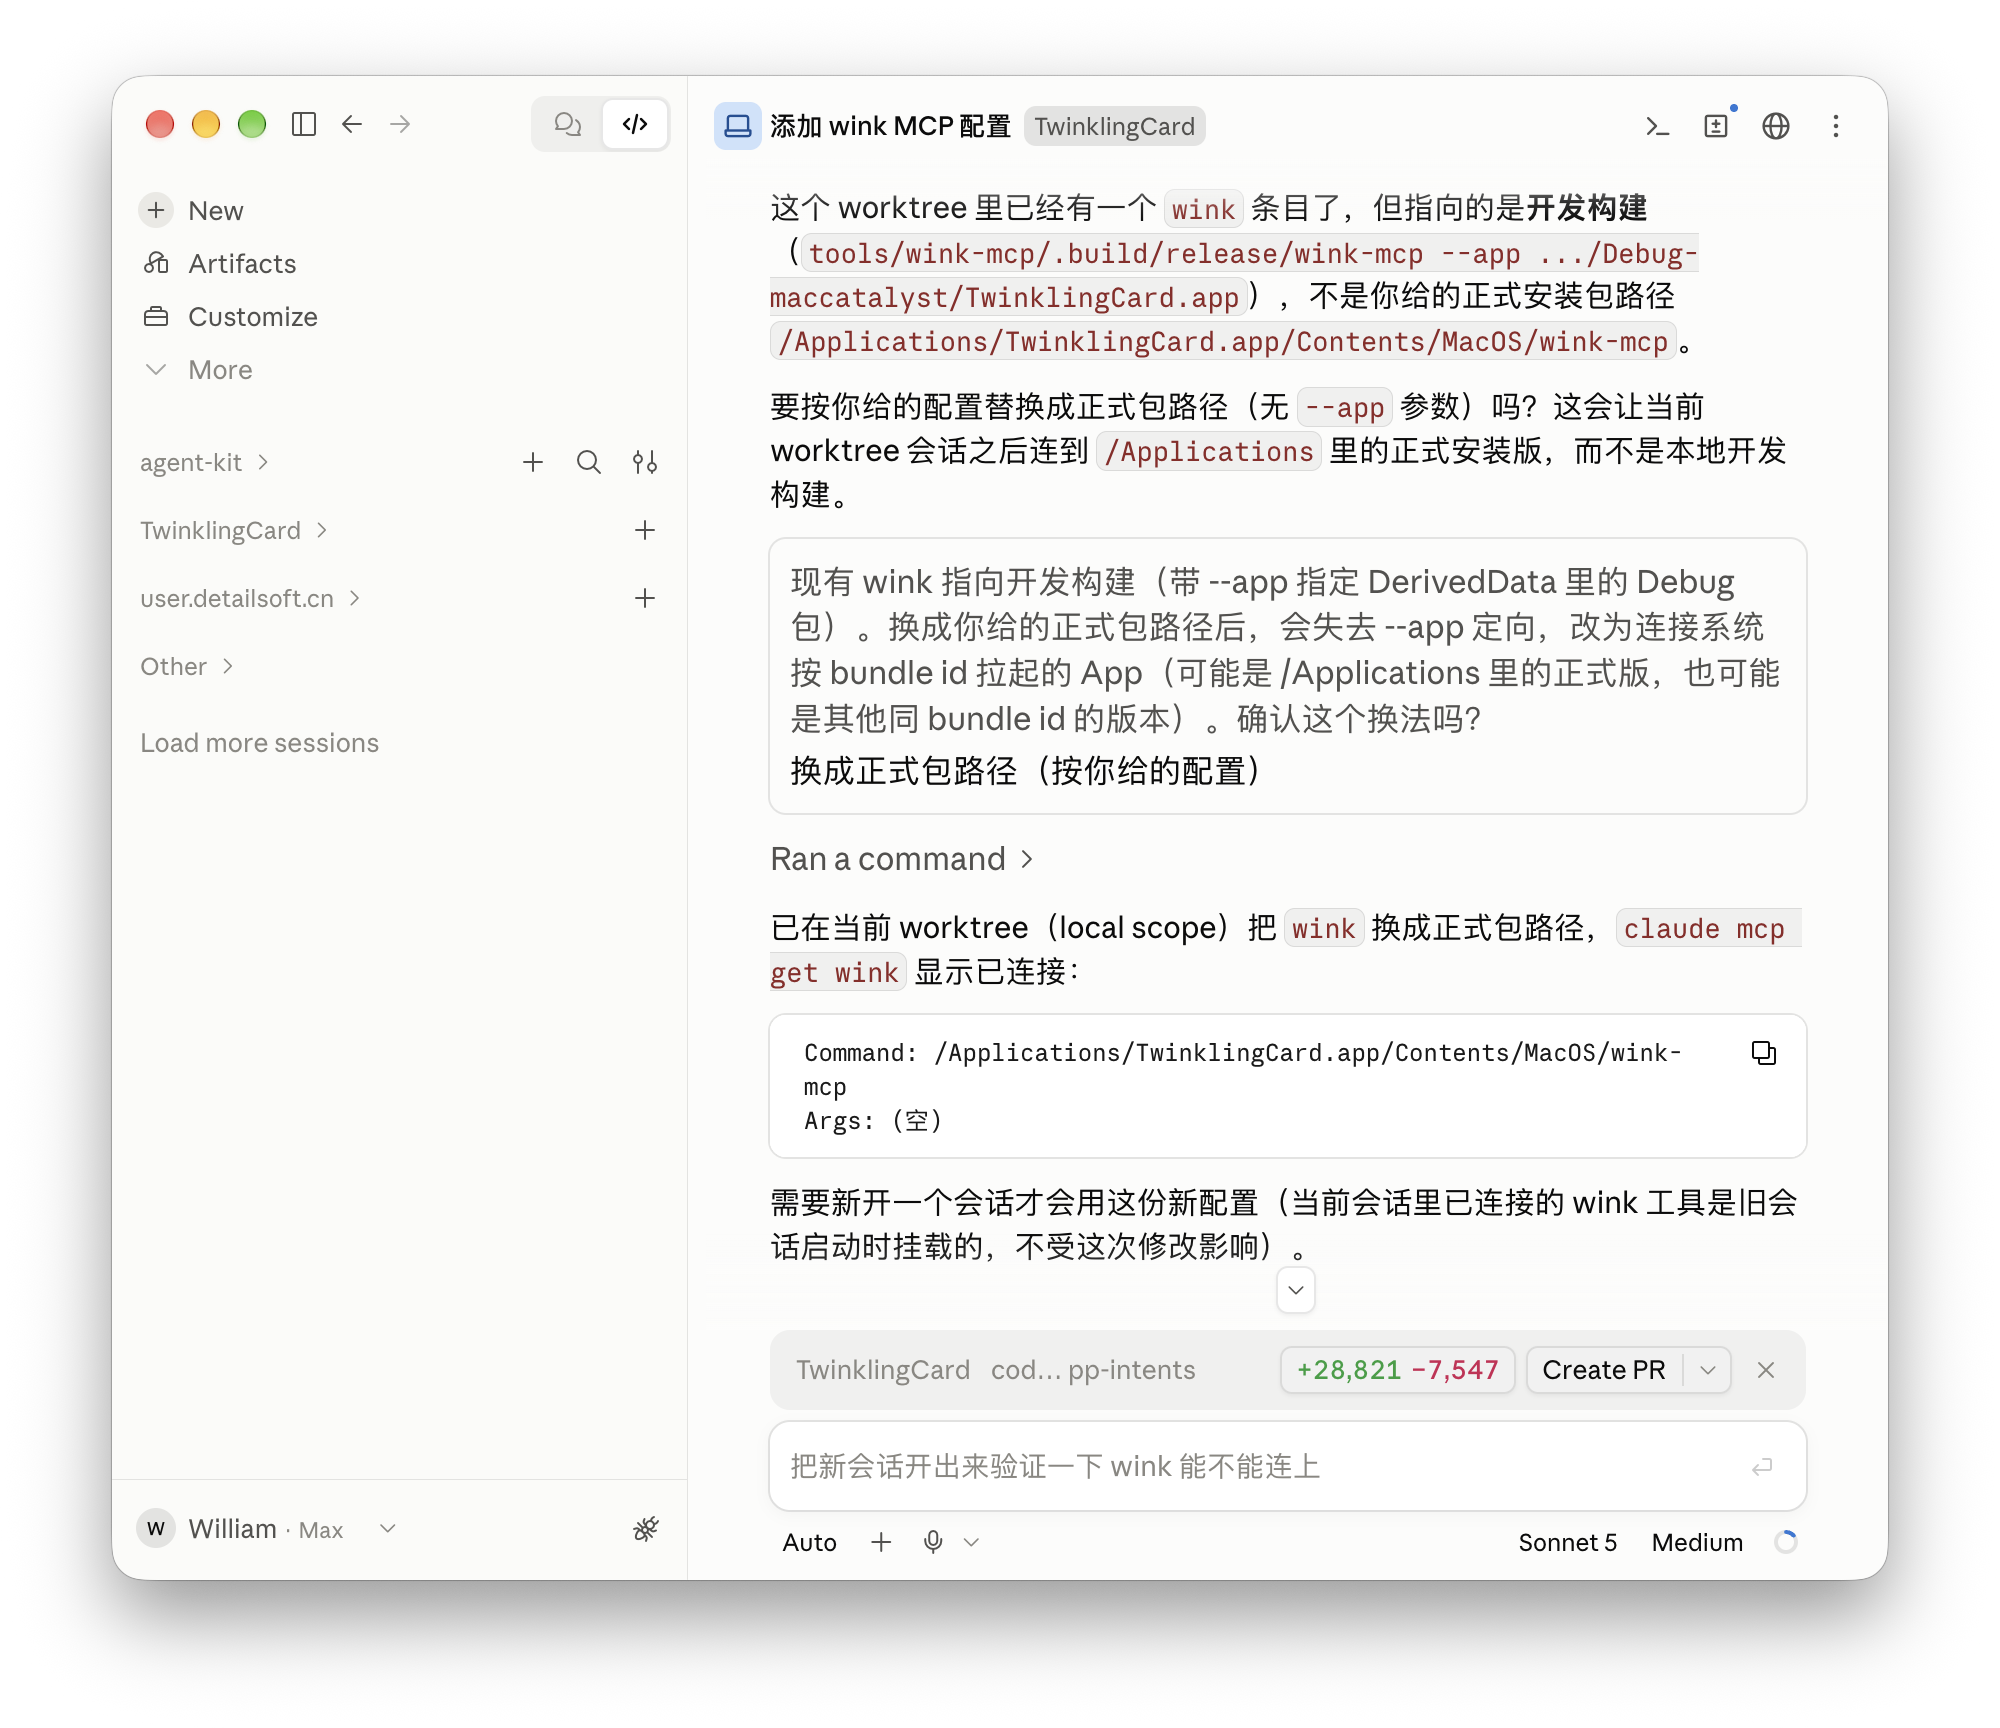Switch to the code mode tab
The height and width of the screenshot is (1728, 2000).
click(x=635, y=124)
